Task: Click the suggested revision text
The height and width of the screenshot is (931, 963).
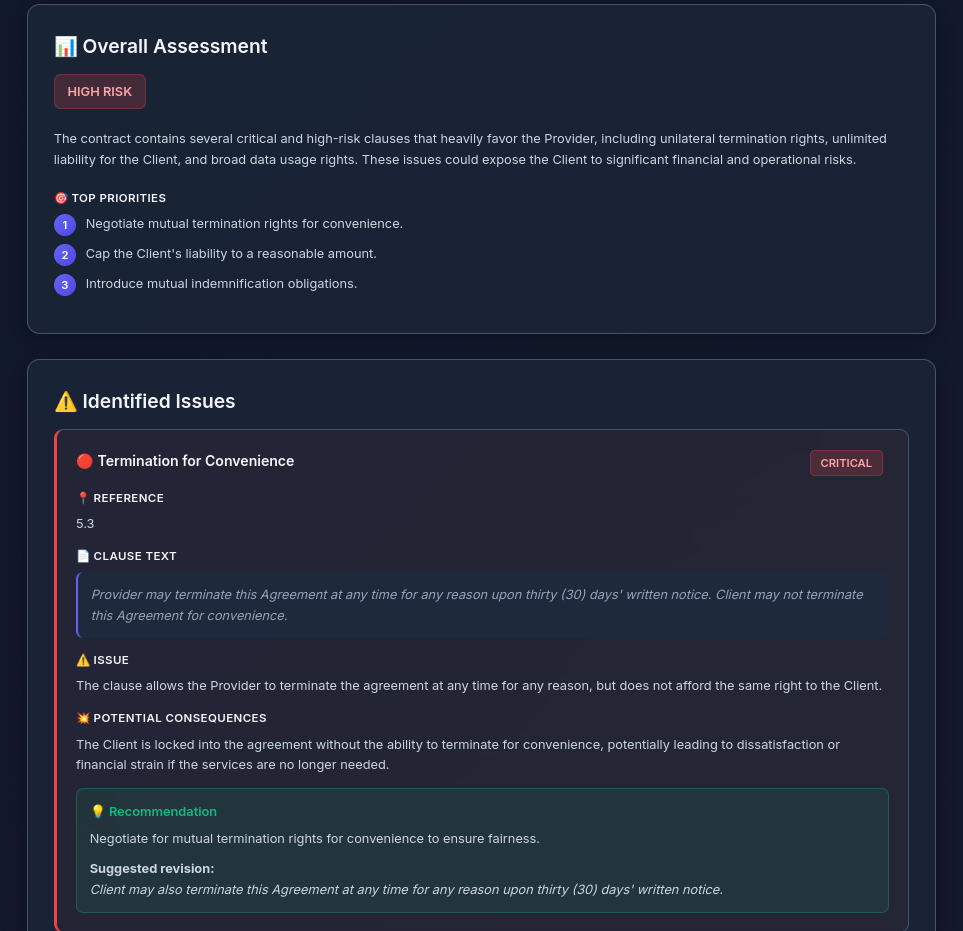Action: click(406, 889)
